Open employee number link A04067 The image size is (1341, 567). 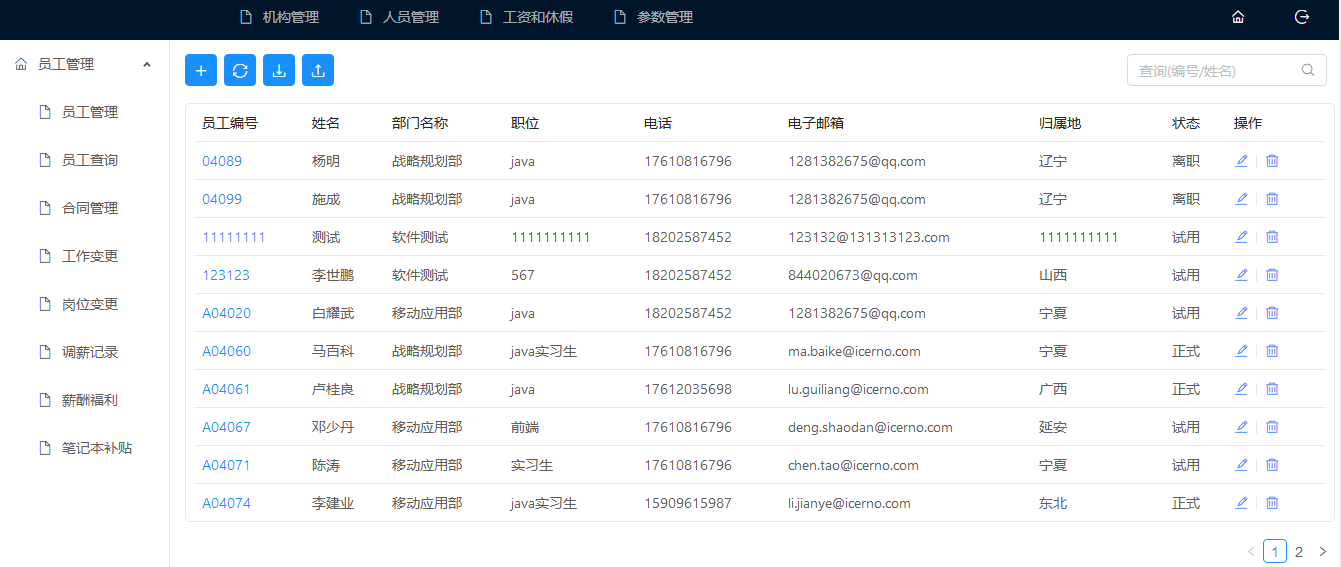(x=227, y=427)
